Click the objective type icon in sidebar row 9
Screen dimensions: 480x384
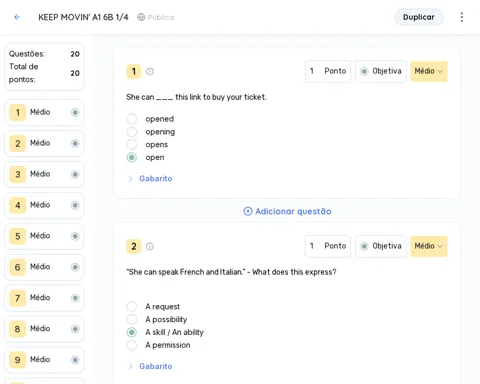click(75, 360)
